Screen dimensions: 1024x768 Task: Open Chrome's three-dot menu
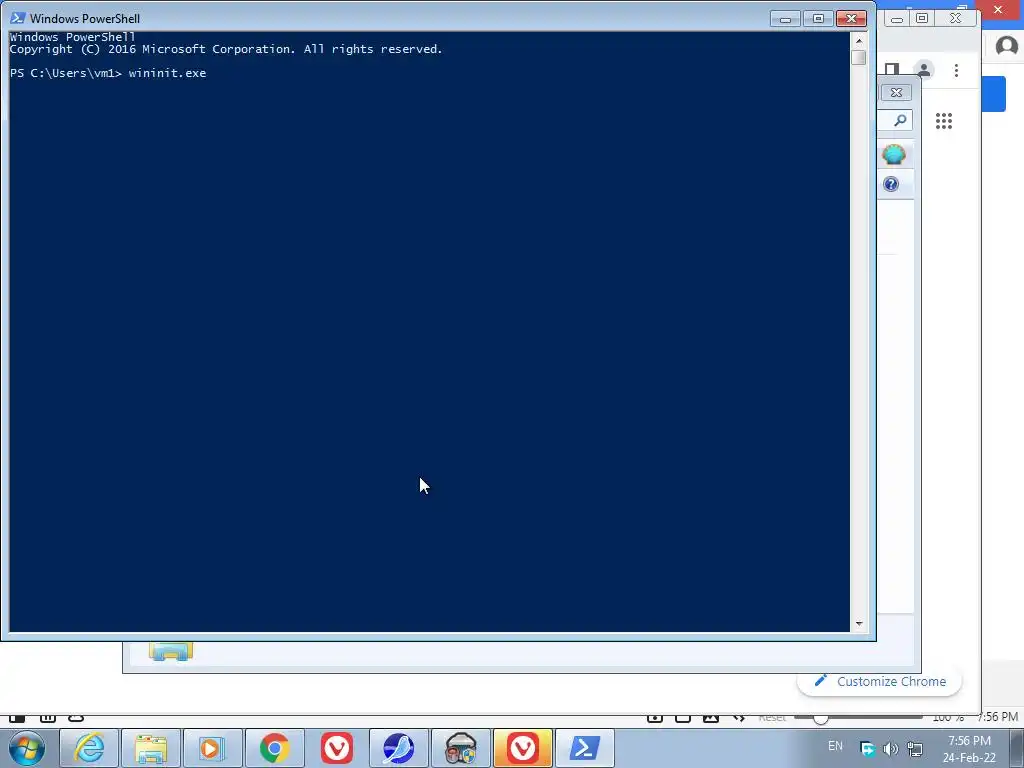pyautogui.click(x=956, y=71)
